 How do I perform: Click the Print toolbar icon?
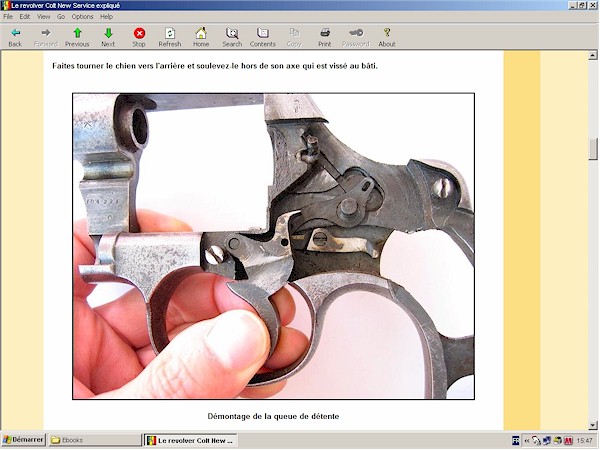pos(325,33)
